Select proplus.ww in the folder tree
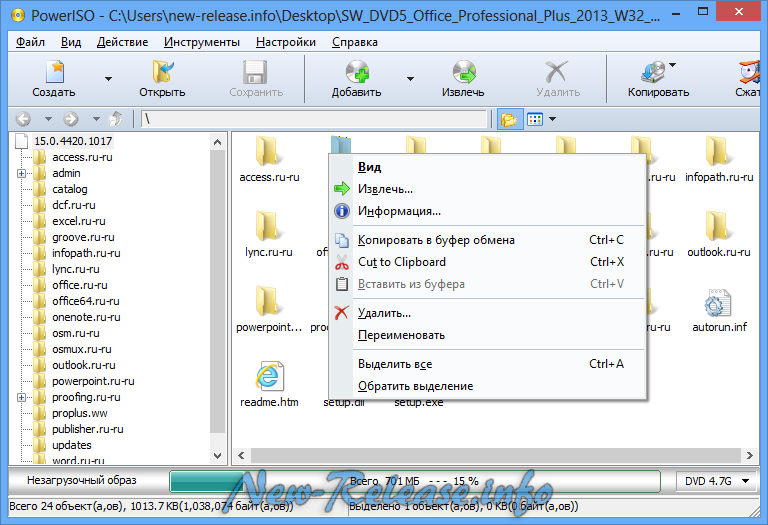Viewport: 768px width, 525px height. [x=80, y=413]
